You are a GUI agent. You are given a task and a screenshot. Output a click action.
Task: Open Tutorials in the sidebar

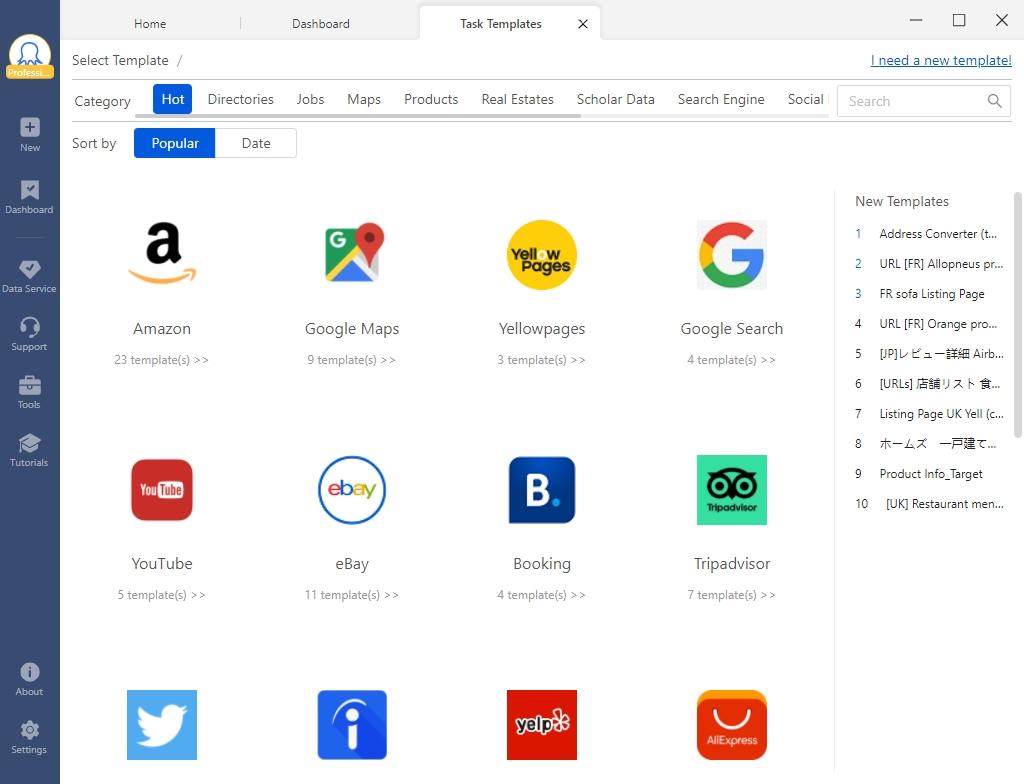coord(29,450)
